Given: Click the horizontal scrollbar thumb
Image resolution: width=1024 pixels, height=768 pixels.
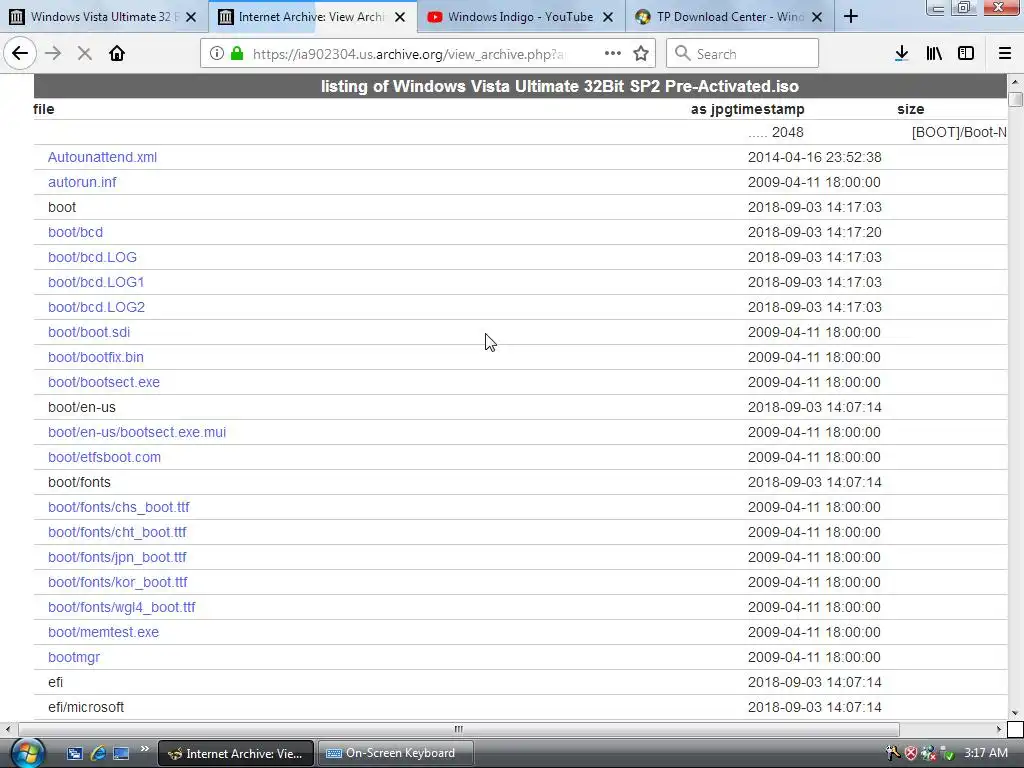Looking at the screenshot, I should [x=458, y=729].
